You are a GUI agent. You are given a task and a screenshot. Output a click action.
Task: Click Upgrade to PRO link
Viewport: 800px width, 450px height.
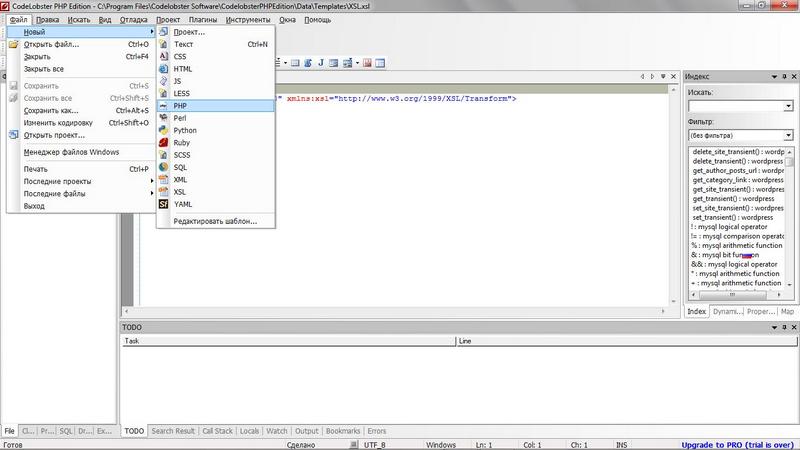(738, 445)
